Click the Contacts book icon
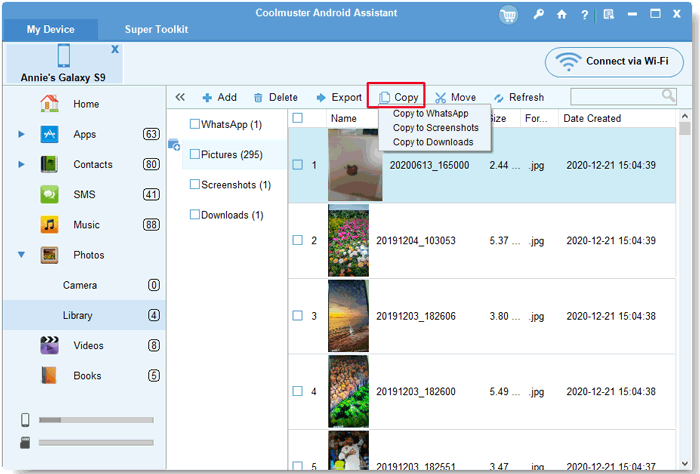The image size is (700, 474). pyautogui.click(x=49, y=164)
